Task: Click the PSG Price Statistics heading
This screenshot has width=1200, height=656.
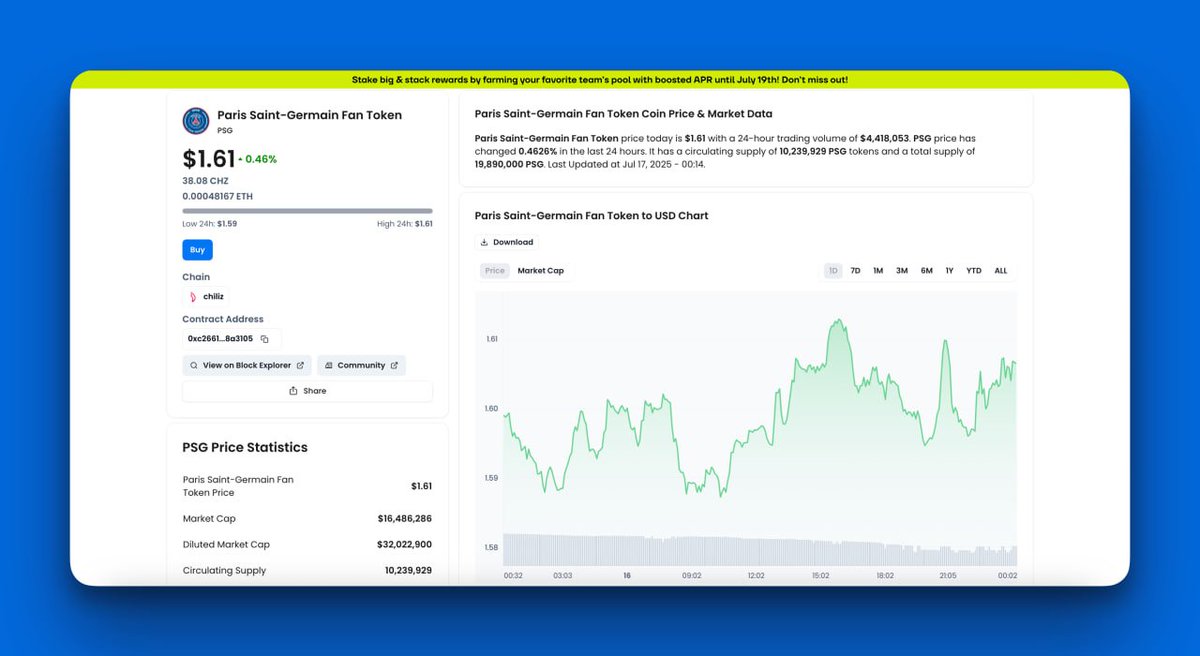Action: click(245, 448)
